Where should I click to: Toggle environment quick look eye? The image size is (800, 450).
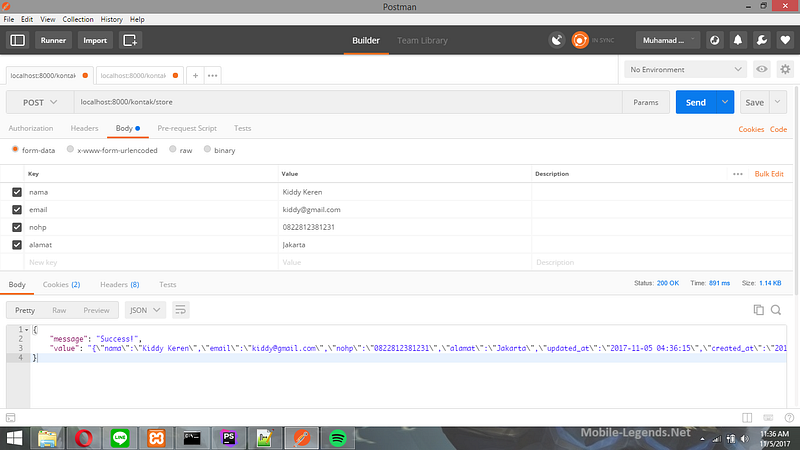[762, 69]
